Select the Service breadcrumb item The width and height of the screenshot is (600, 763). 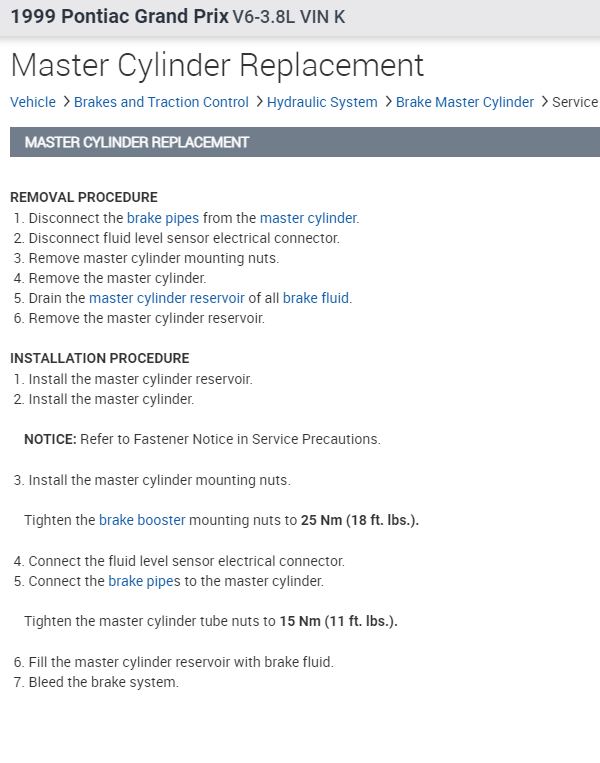point(575,102)
